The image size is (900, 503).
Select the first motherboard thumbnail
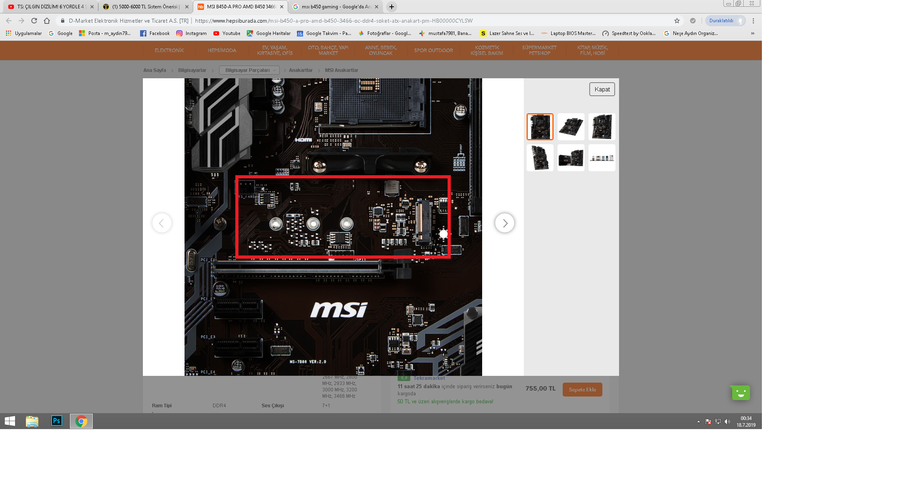click(540, 126)
